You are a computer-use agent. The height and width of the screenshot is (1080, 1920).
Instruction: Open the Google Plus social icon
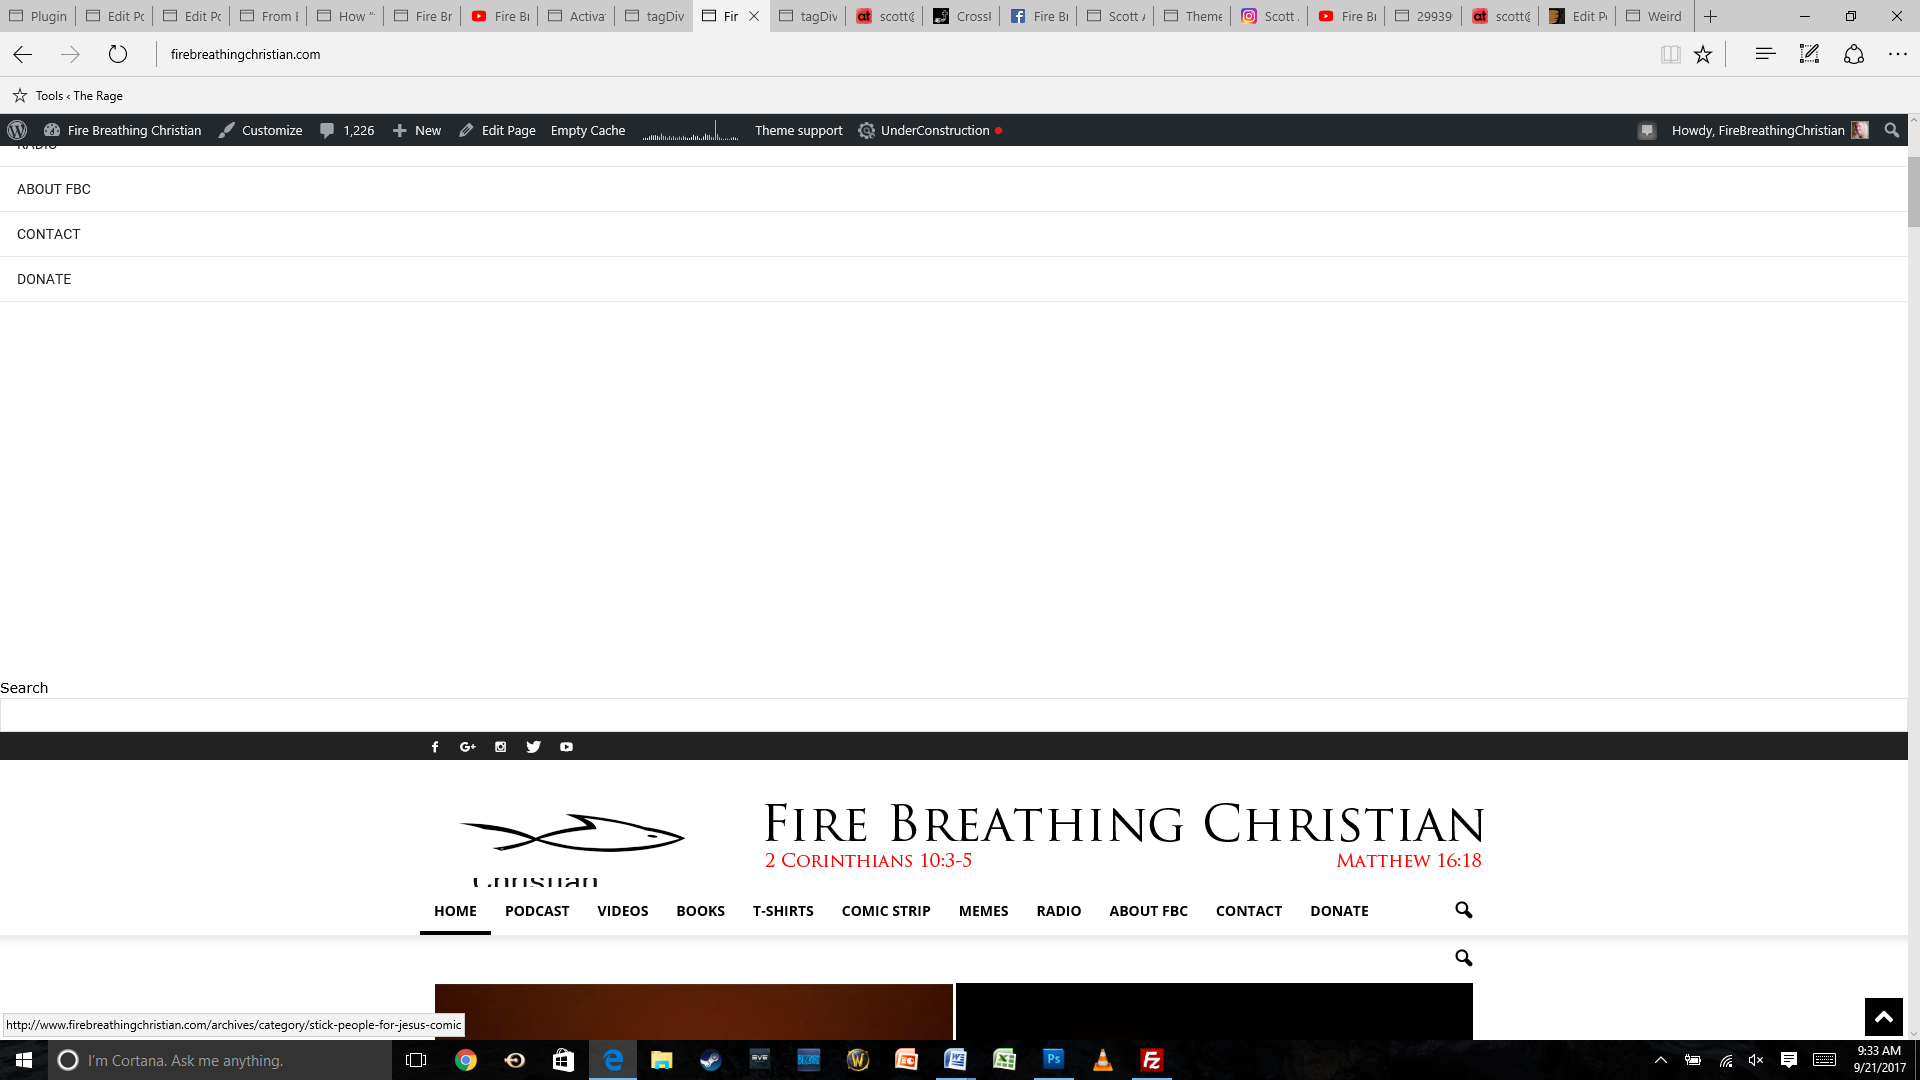coord(468,747)
